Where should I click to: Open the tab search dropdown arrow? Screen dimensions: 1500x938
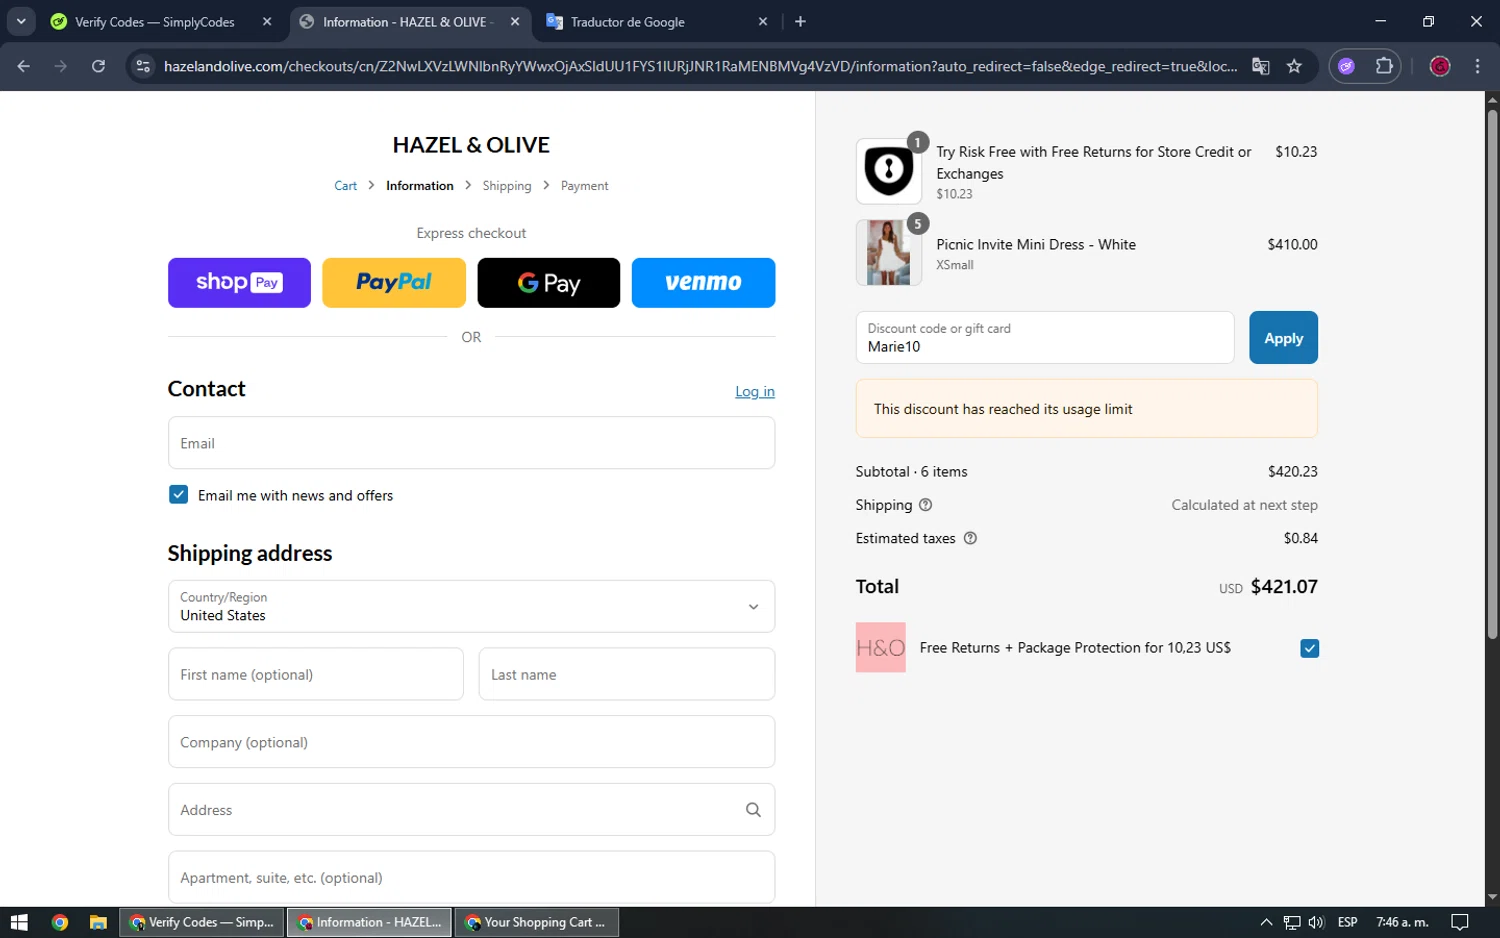(x=21, y=21)
